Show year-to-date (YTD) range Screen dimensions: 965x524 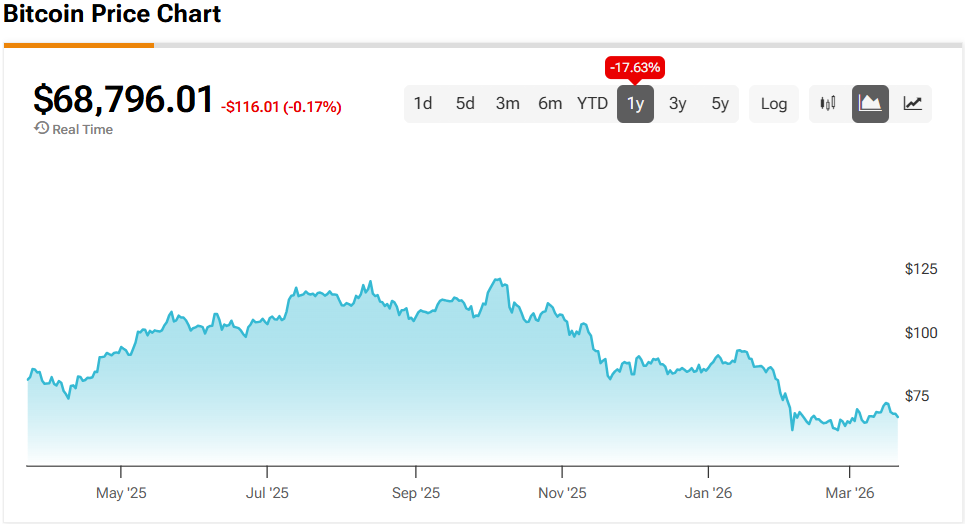click(x=592, y=104)
